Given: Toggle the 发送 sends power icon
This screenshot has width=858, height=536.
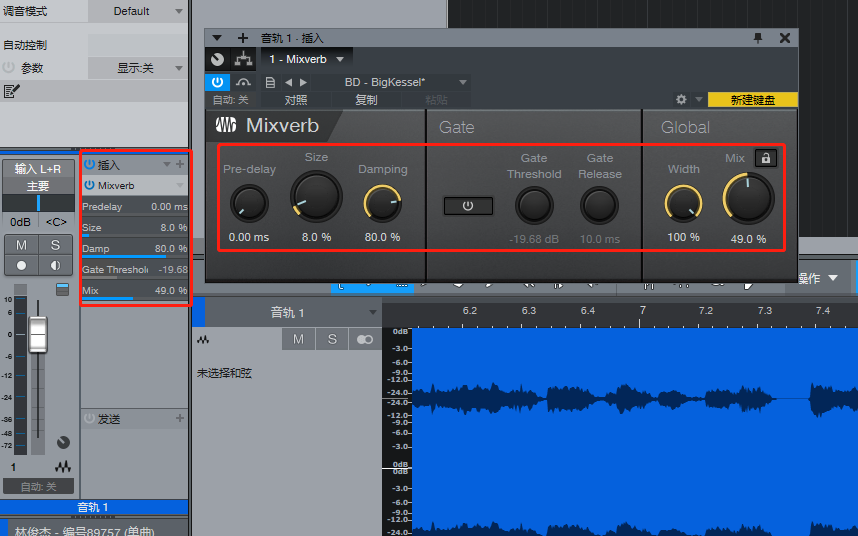Looking at the screenshot, I should tap(89, 418).
